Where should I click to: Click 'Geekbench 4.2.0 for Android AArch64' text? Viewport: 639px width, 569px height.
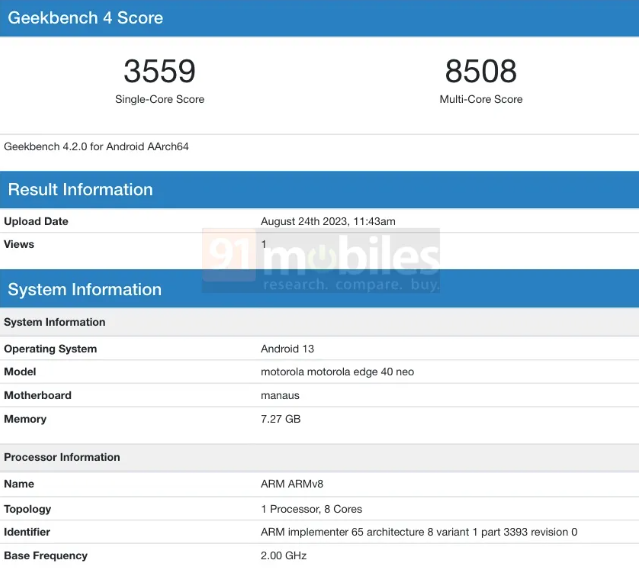[96, 146]
